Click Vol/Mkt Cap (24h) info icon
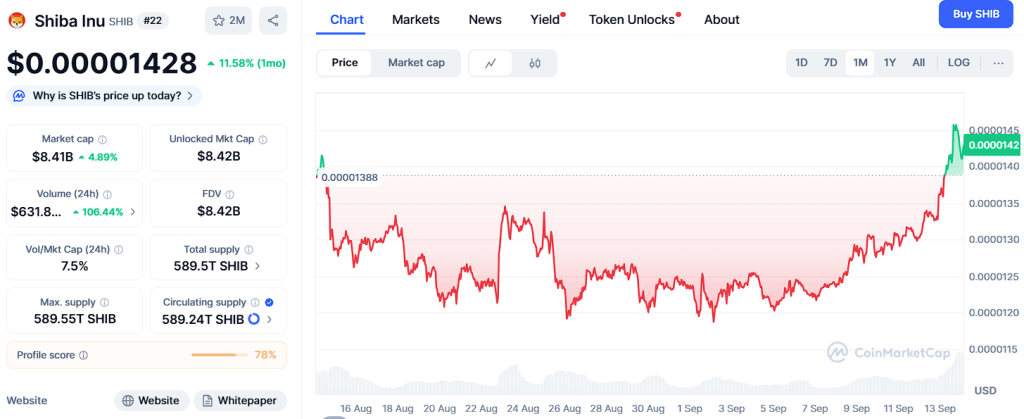Screen dimensions: 1024x419 (119, 249)
